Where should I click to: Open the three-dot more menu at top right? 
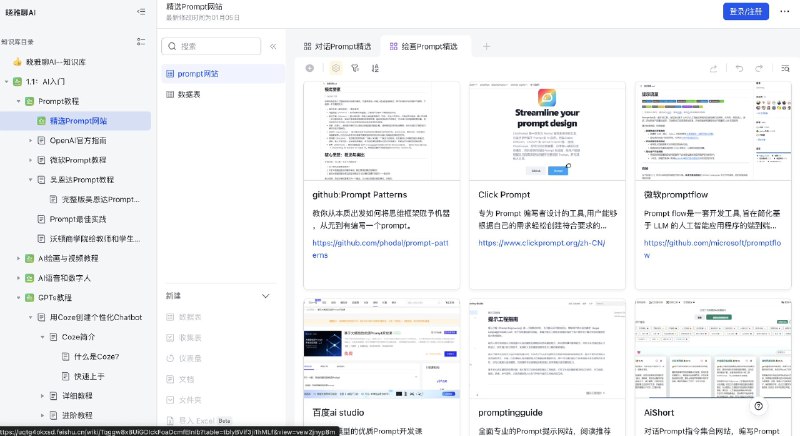point(785,11)
